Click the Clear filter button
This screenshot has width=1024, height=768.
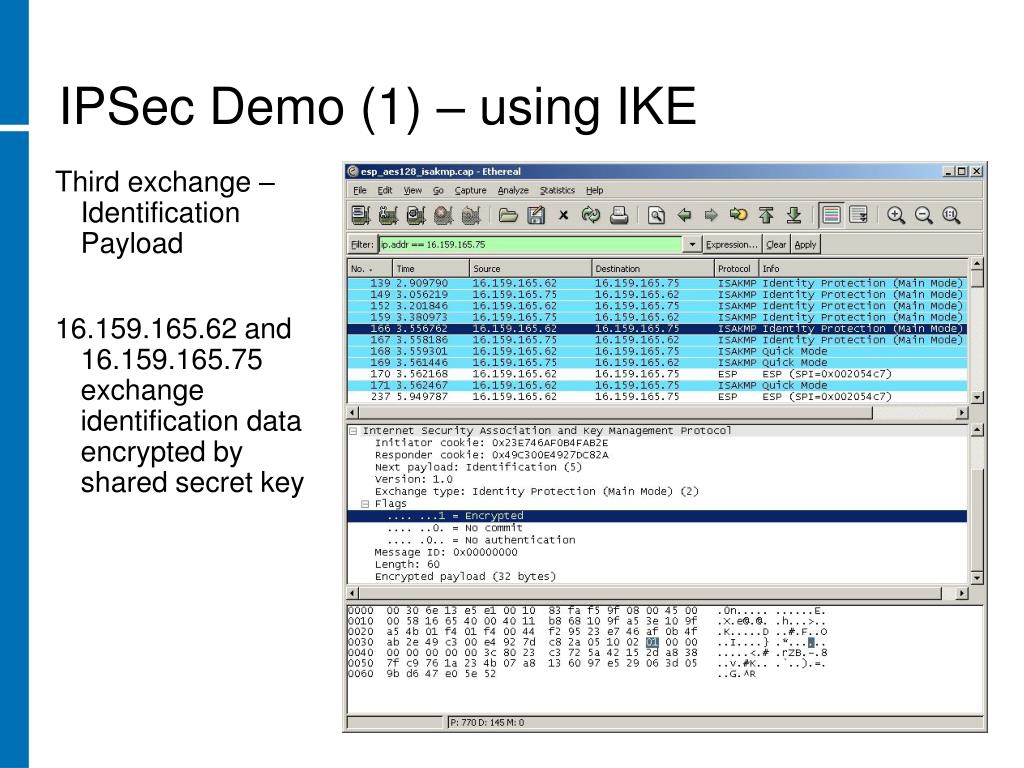(776, 244)
